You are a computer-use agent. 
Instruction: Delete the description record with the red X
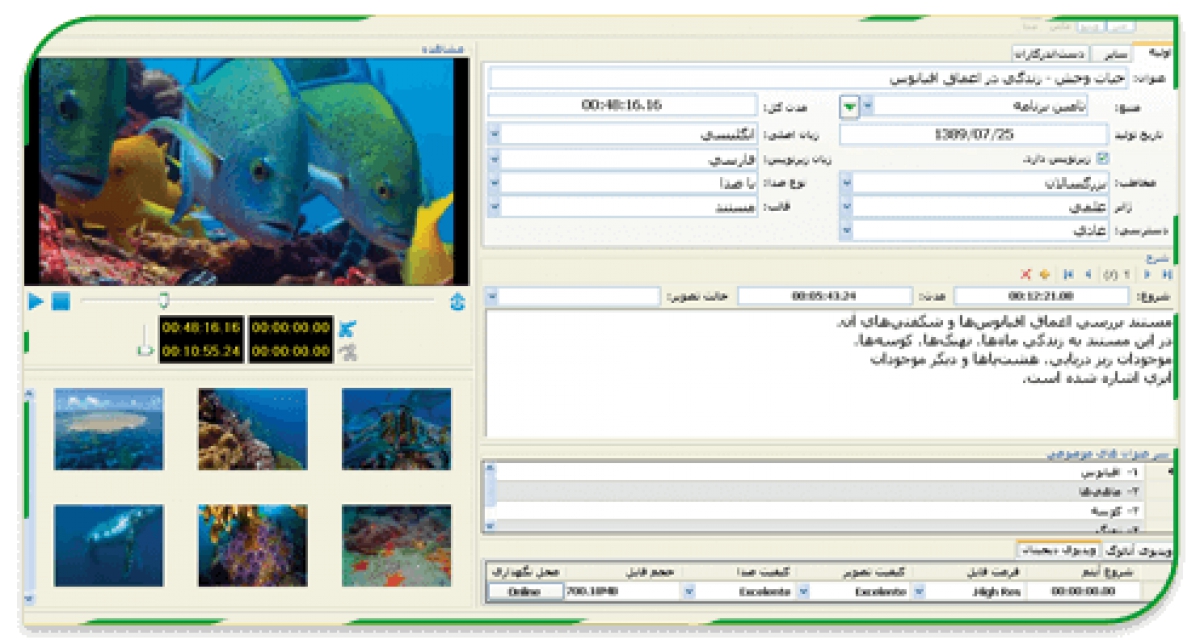(1025, 273)
